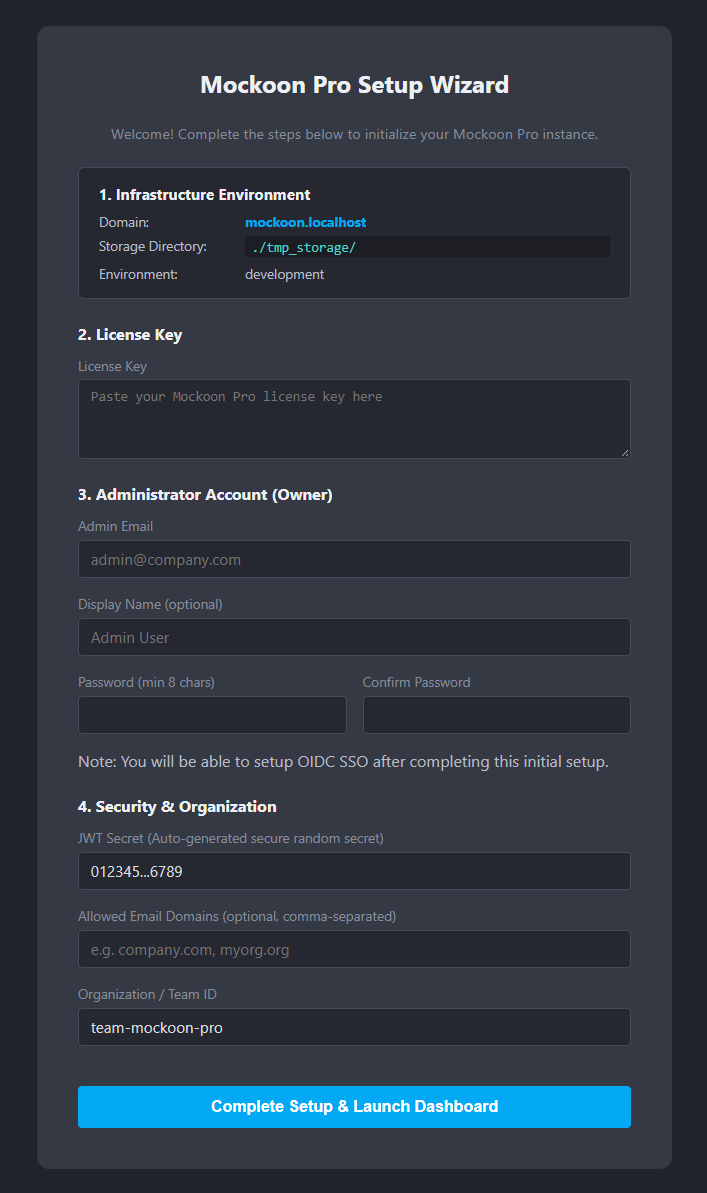
Task: Click the 2. License Key heading
Action: click(x=130, y=335)
